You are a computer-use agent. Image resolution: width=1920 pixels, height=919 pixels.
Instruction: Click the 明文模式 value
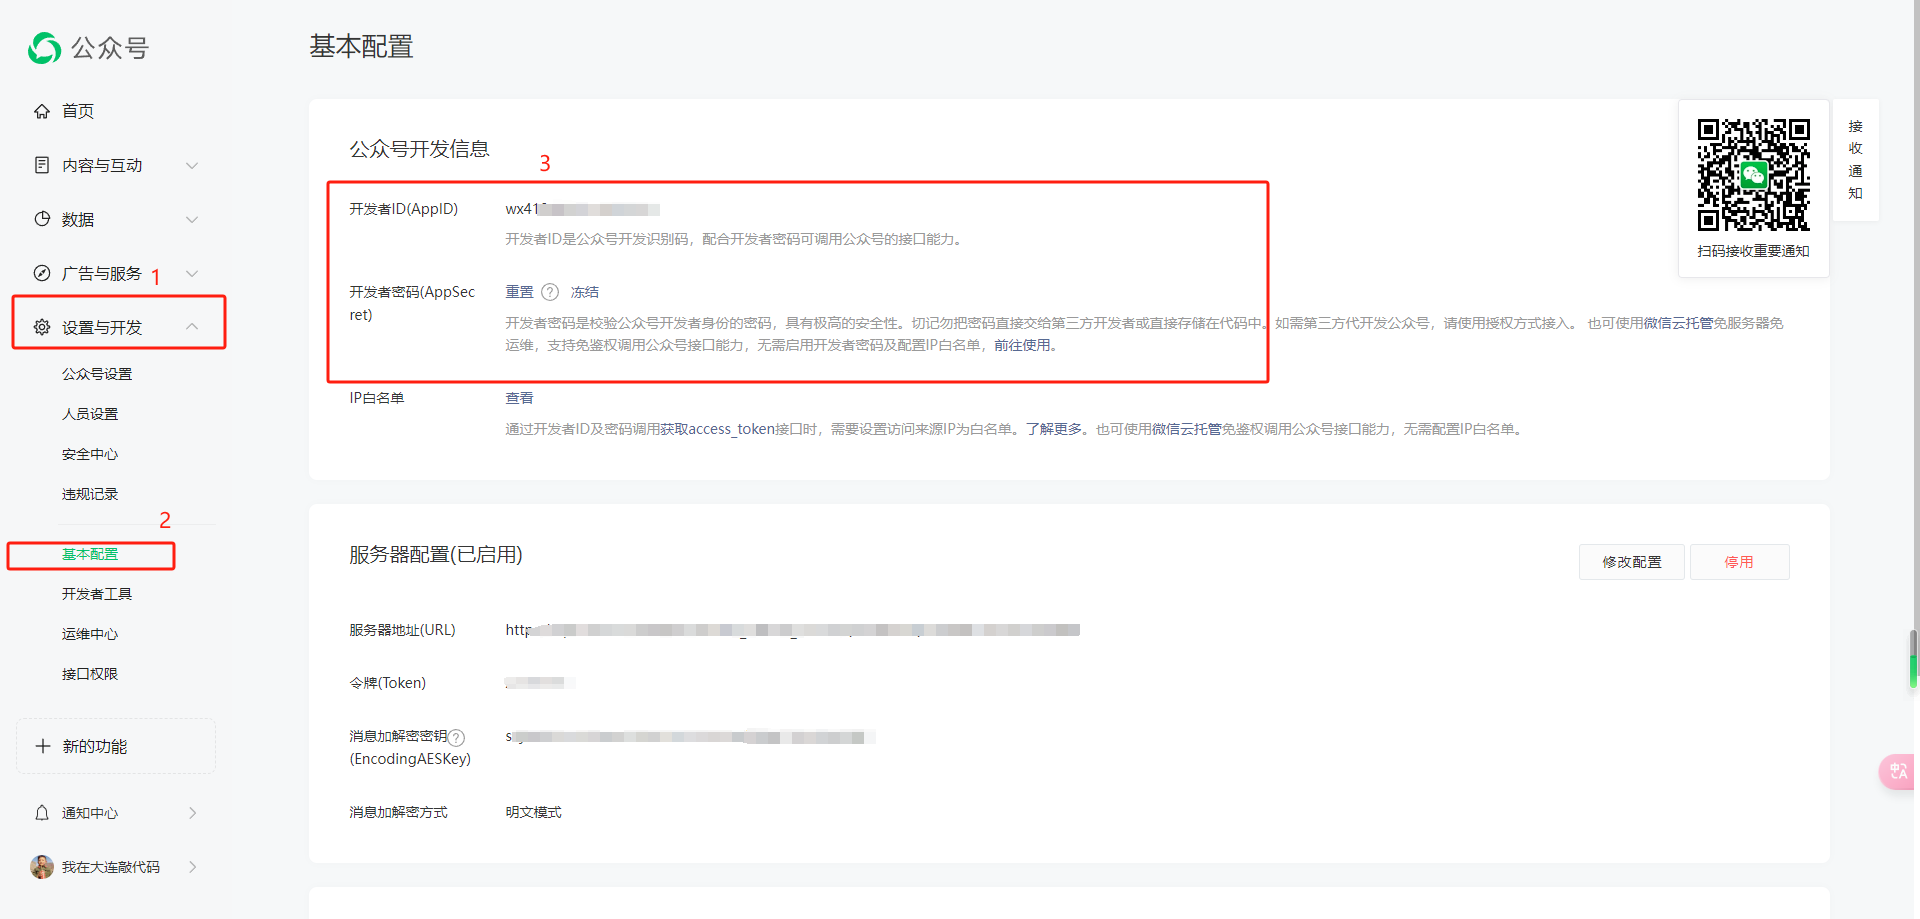click(x=533, y=812)
